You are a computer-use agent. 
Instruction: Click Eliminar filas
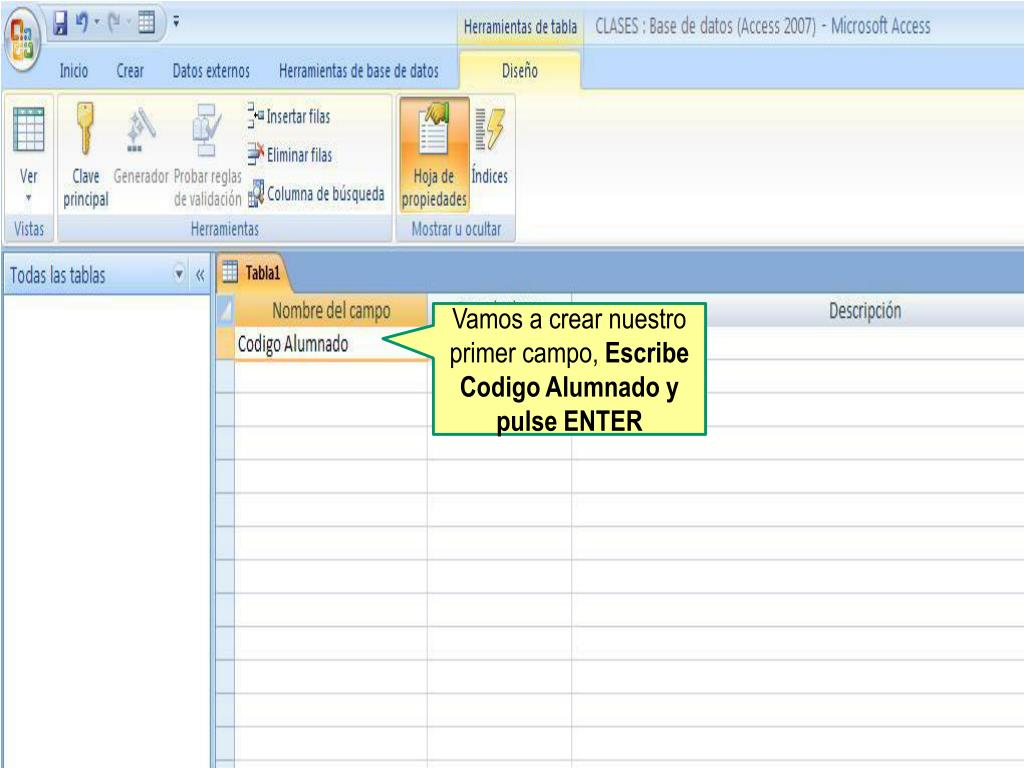tap(289, 155)
